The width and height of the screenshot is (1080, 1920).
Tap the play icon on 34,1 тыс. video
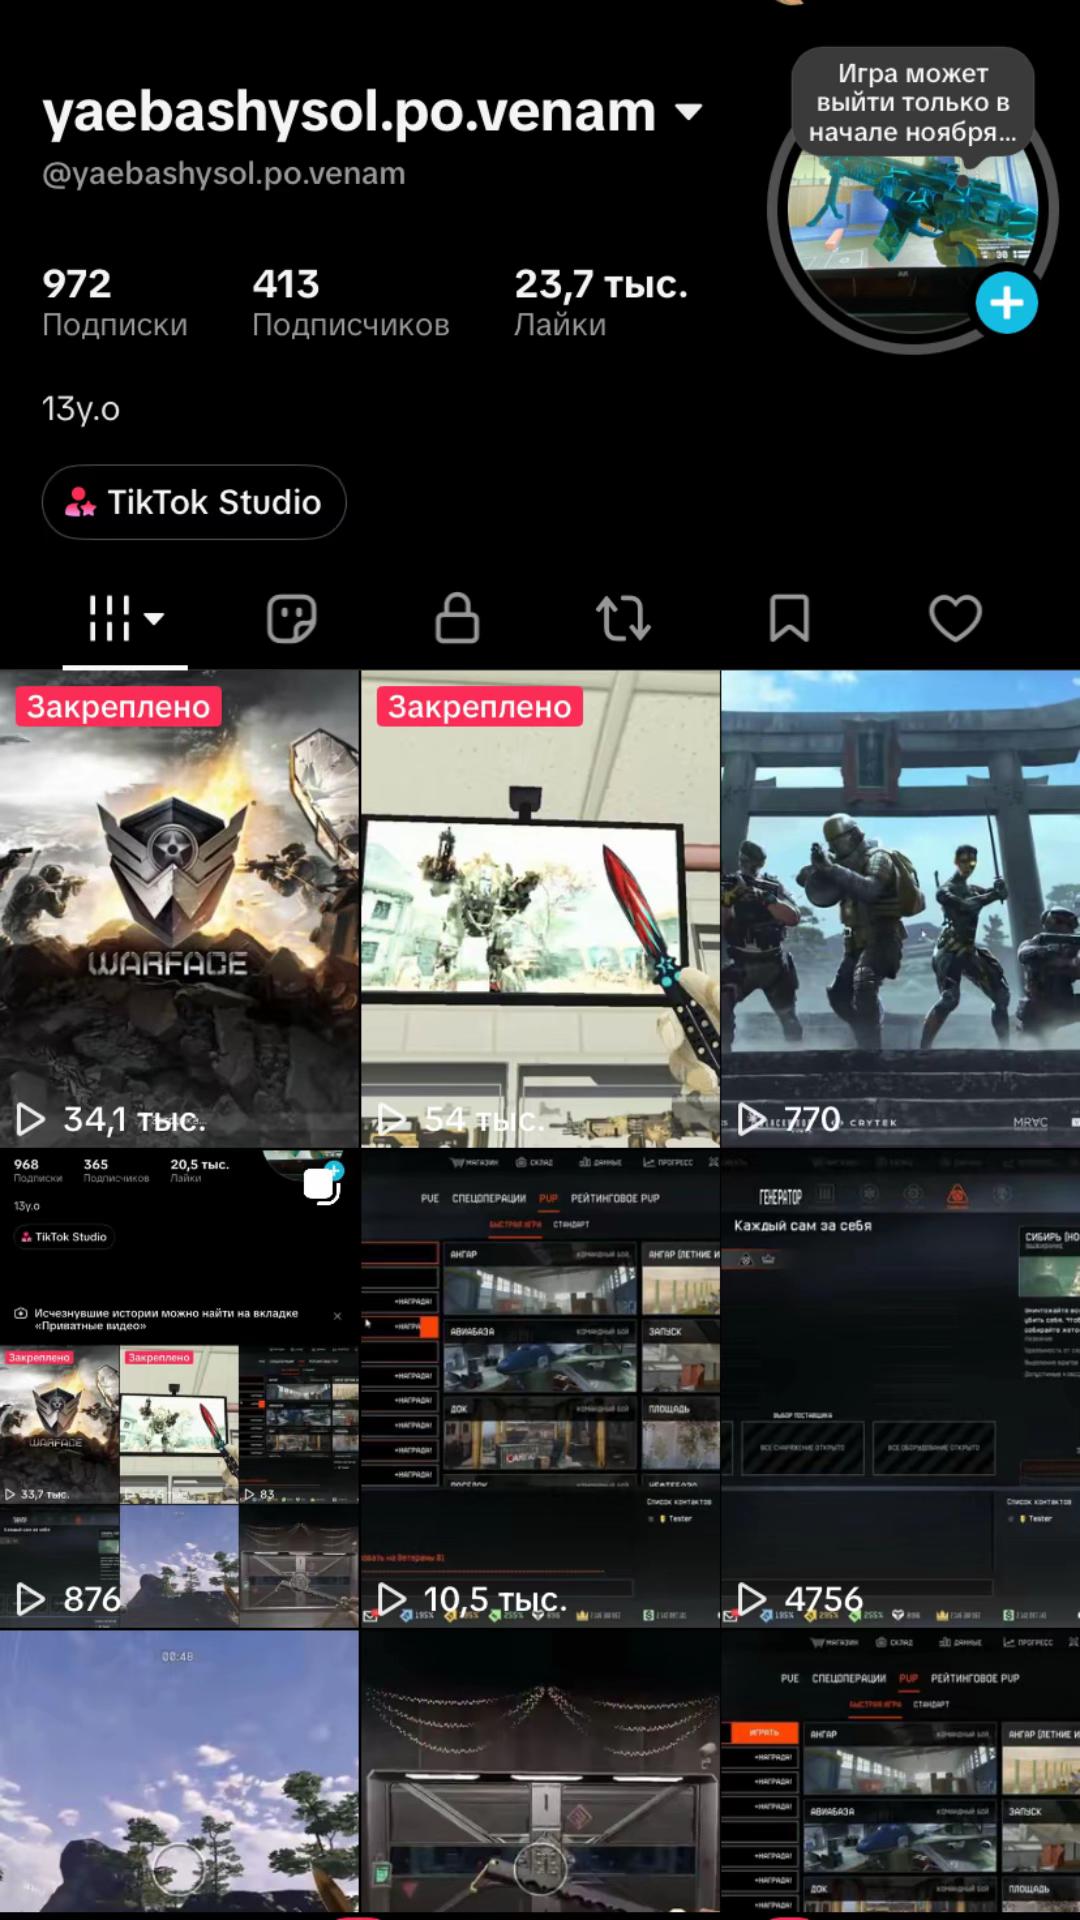point(30,1119)
